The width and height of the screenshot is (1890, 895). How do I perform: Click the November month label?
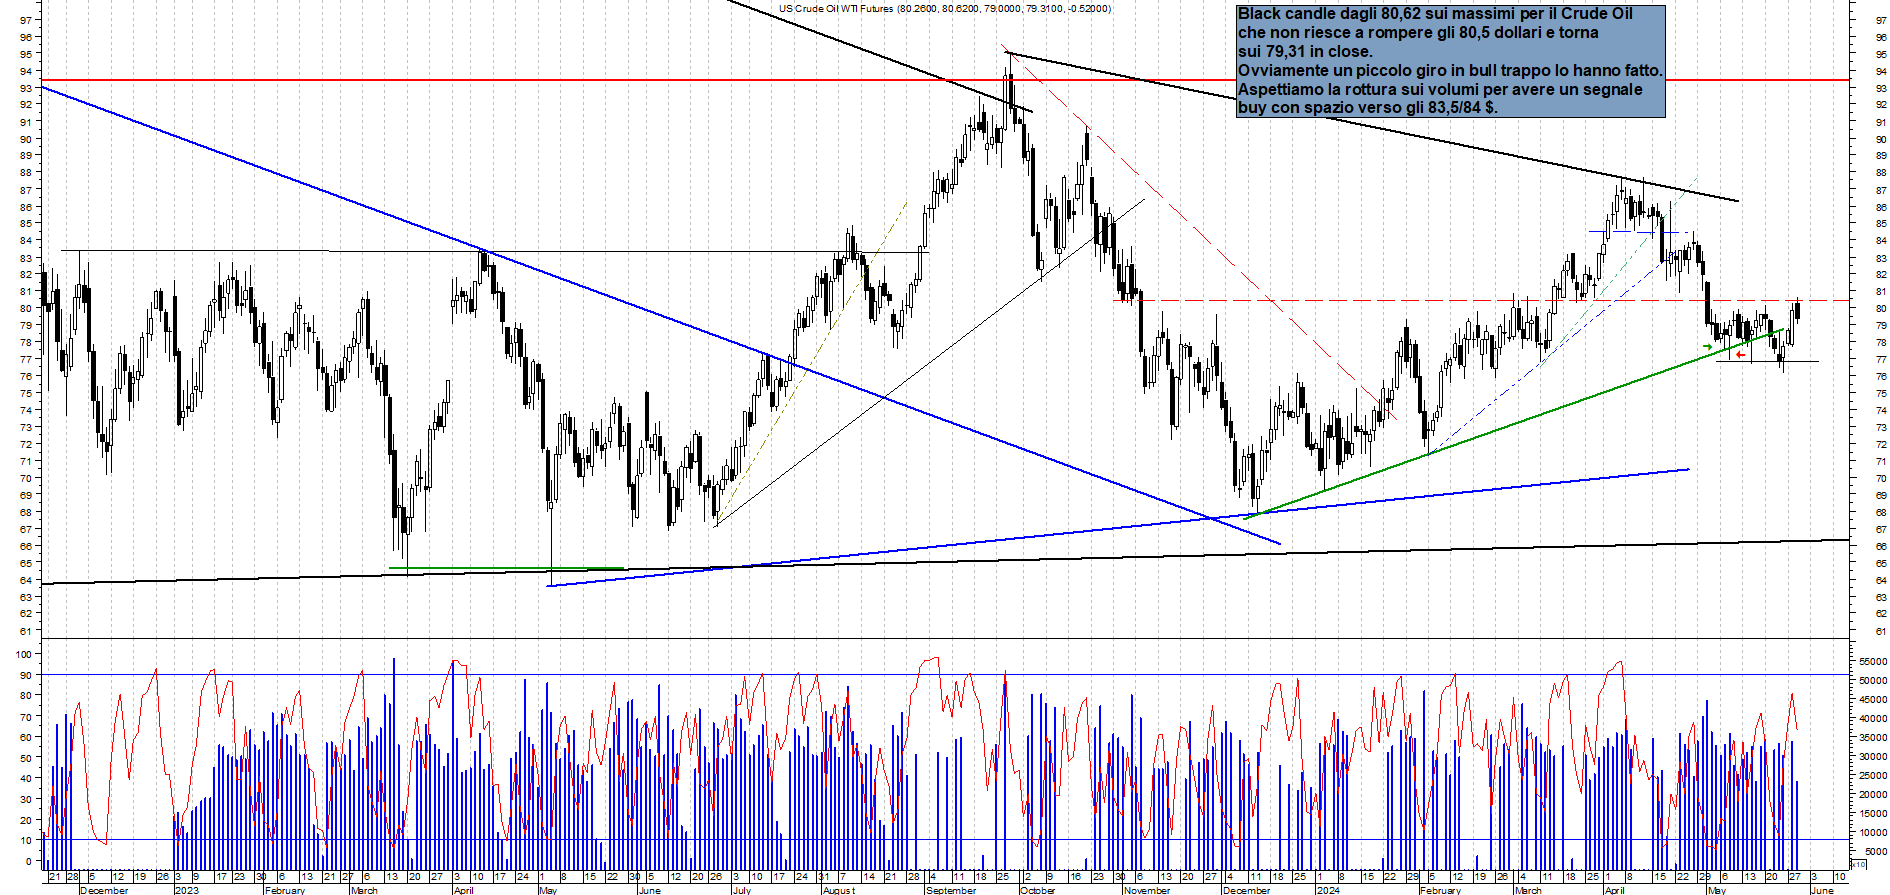(1147, 890)
